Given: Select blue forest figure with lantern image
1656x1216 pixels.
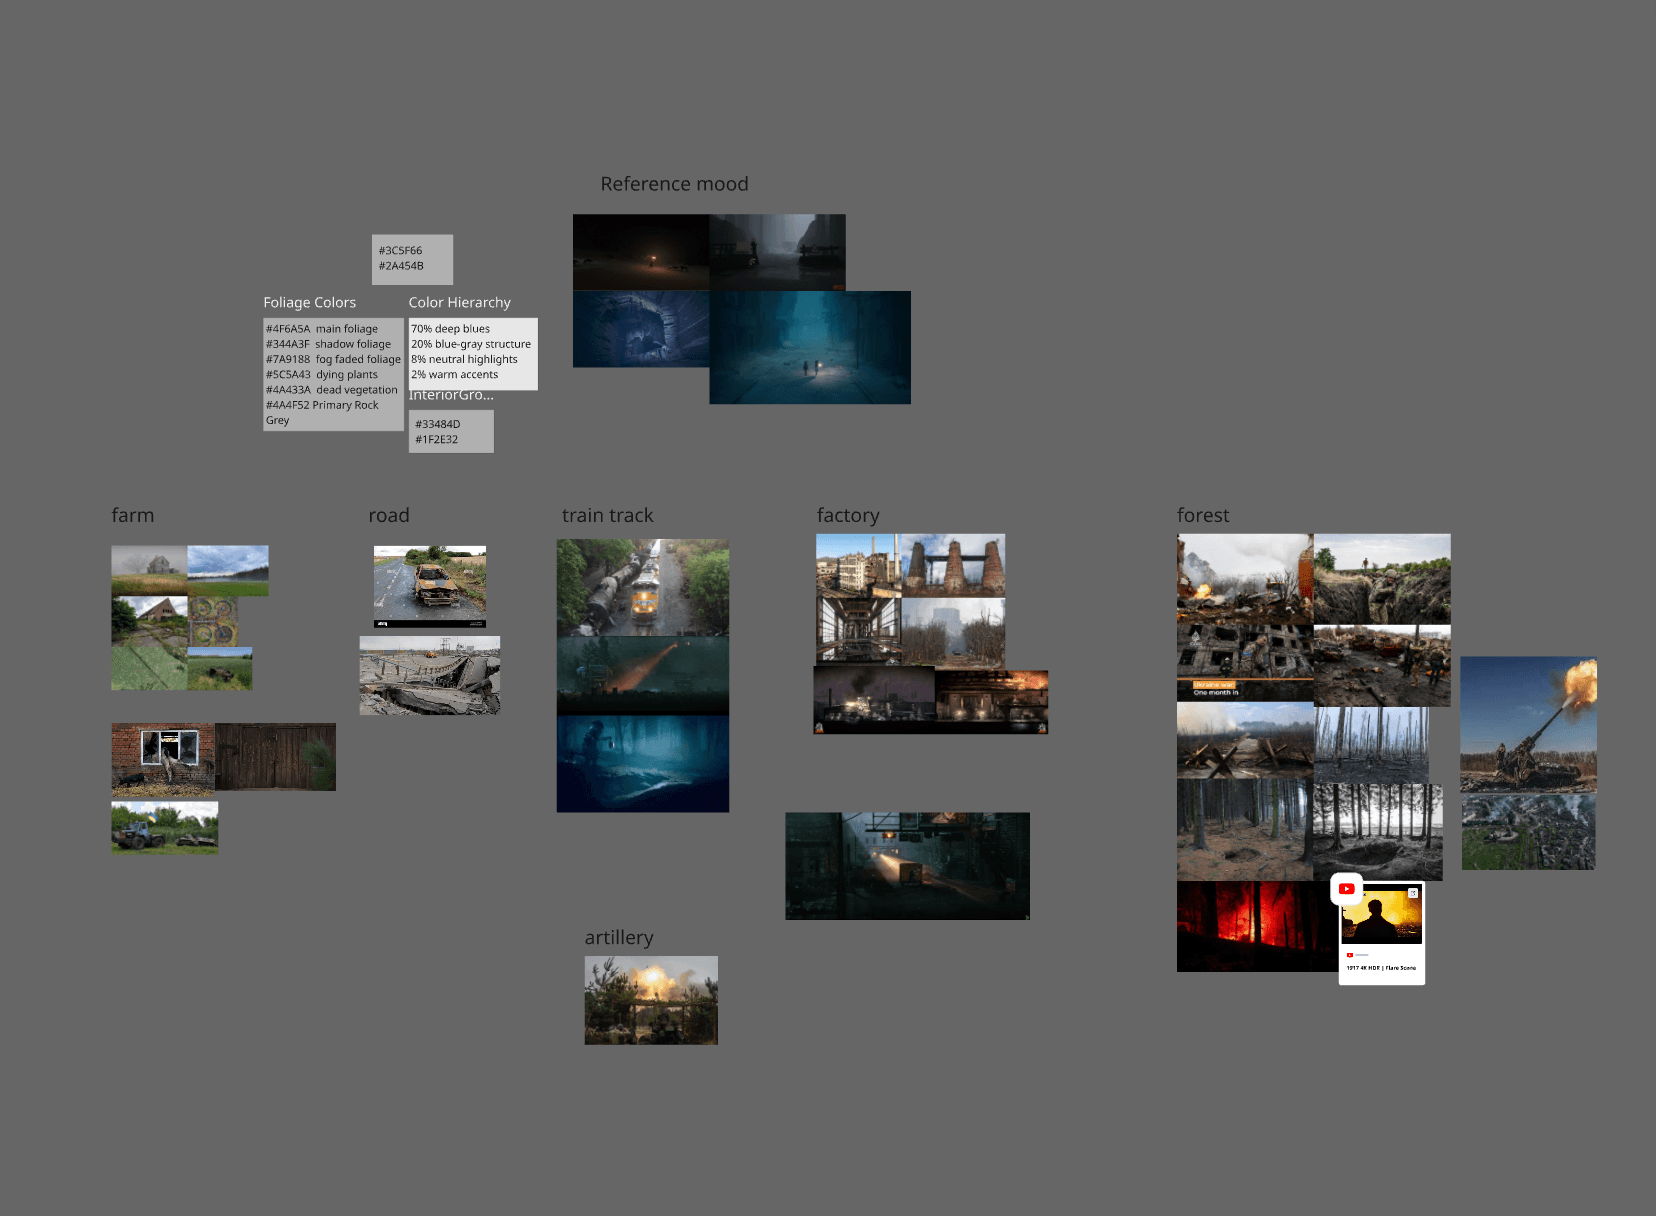Looking at the screenshot, I should (x=643, y=763).
